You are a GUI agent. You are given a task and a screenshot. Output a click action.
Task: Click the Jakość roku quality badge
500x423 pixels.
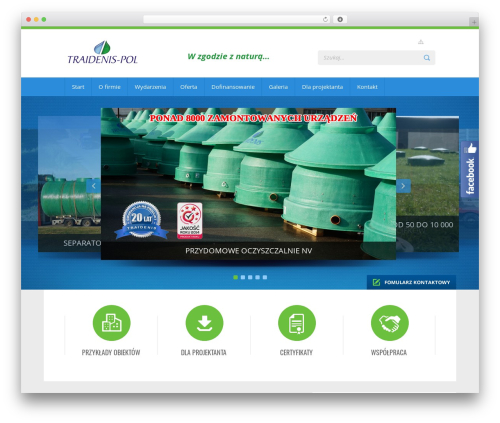[190, 220]
